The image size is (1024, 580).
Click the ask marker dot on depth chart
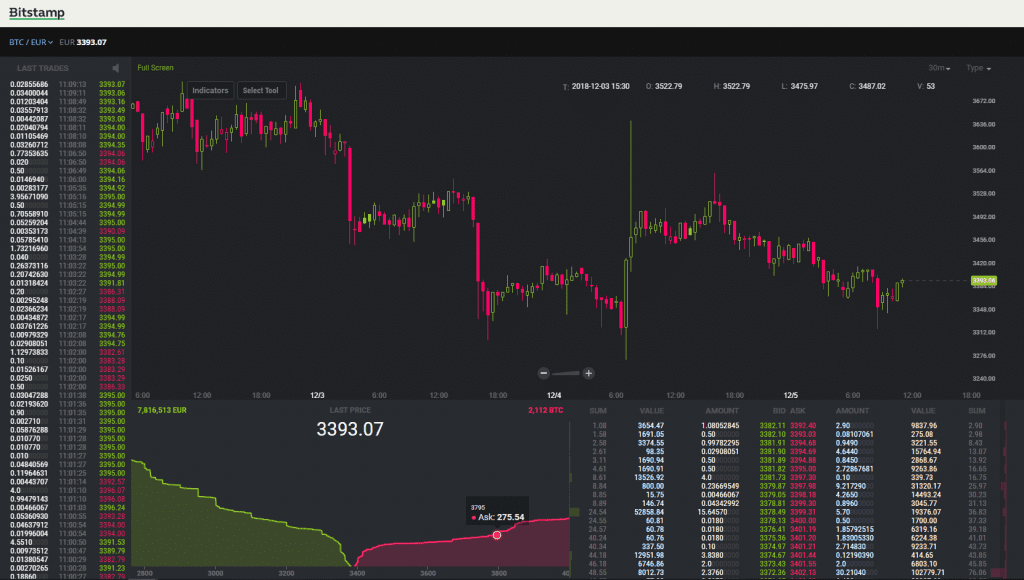497,535
